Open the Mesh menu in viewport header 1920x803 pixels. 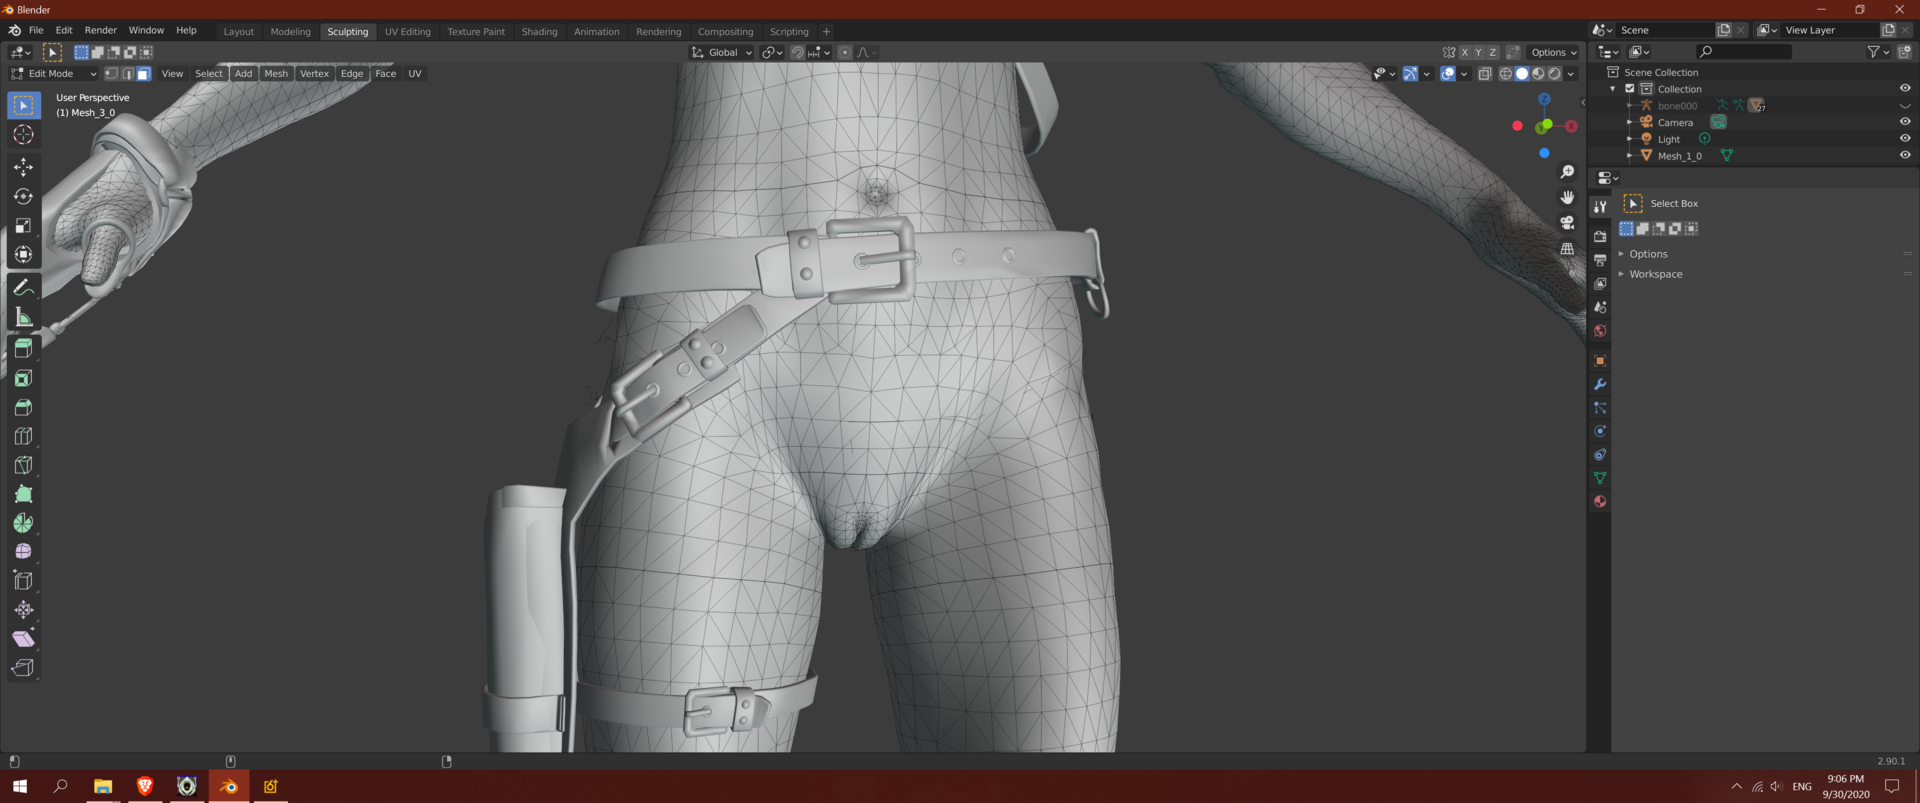tap(276, 73)
